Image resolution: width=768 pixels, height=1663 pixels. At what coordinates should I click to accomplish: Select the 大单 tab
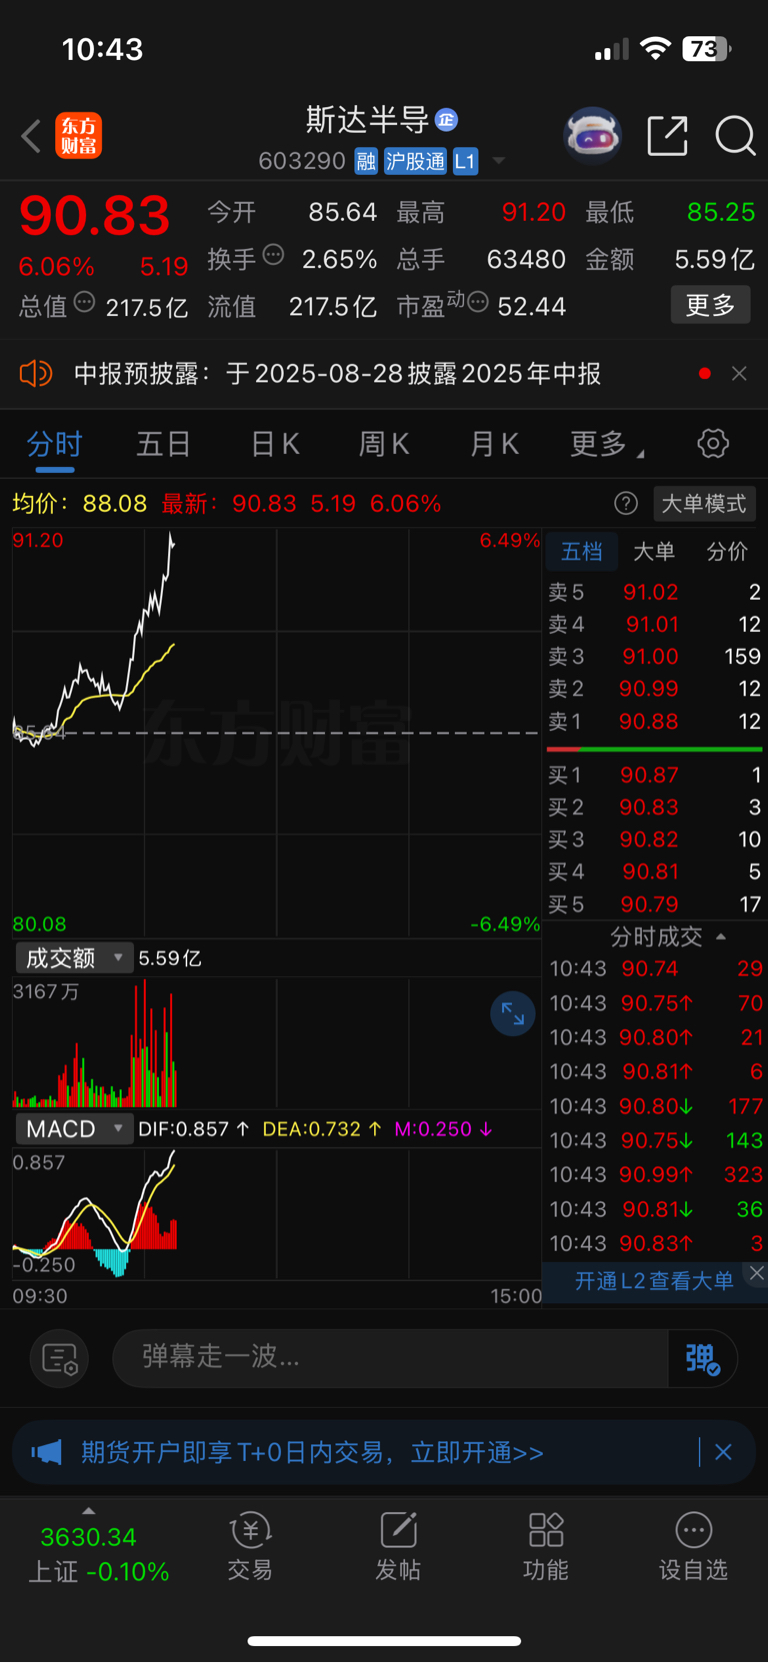point(654,551)
